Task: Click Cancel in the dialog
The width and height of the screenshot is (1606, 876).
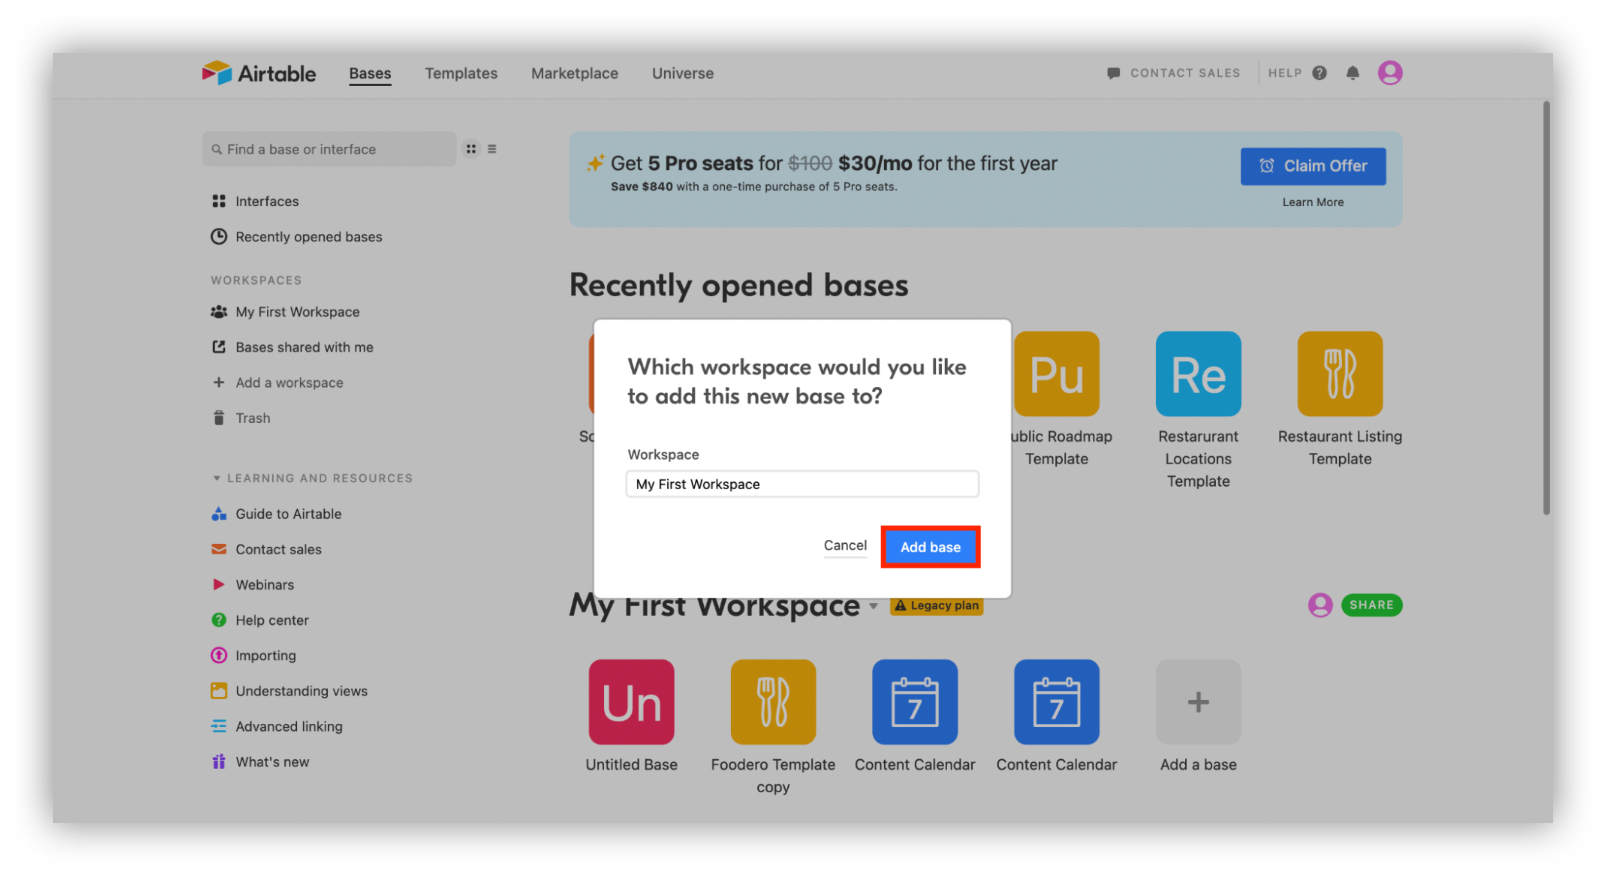Action: (x=845, y=546)
